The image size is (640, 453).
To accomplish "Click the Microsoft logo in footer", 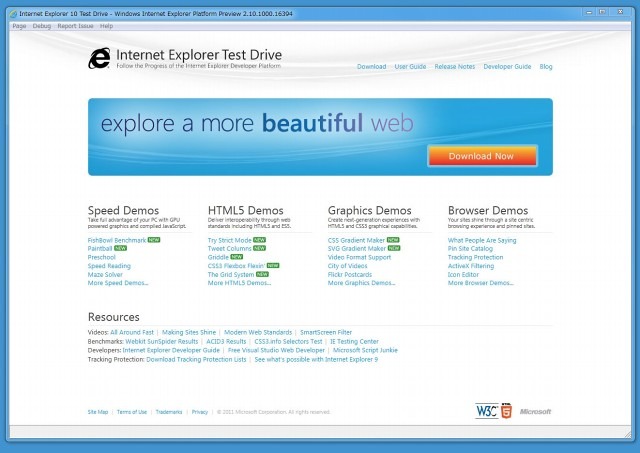I will pos(535,412).
